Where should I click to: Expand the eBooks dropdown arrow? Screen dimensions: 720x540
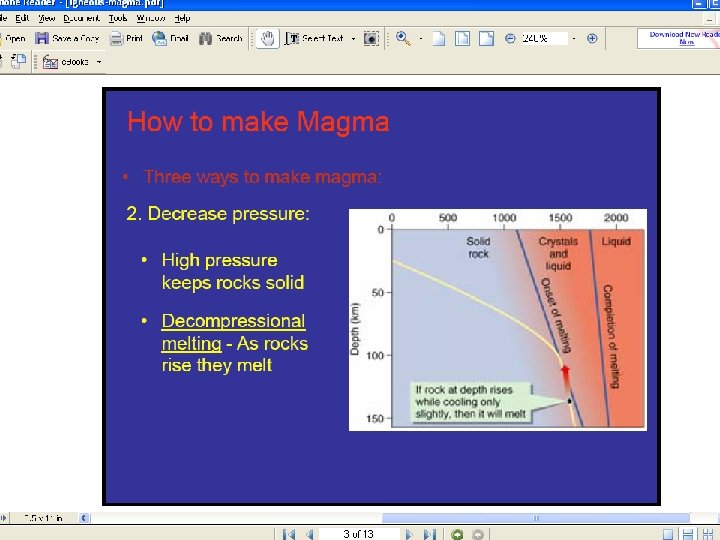click(99, 62)
